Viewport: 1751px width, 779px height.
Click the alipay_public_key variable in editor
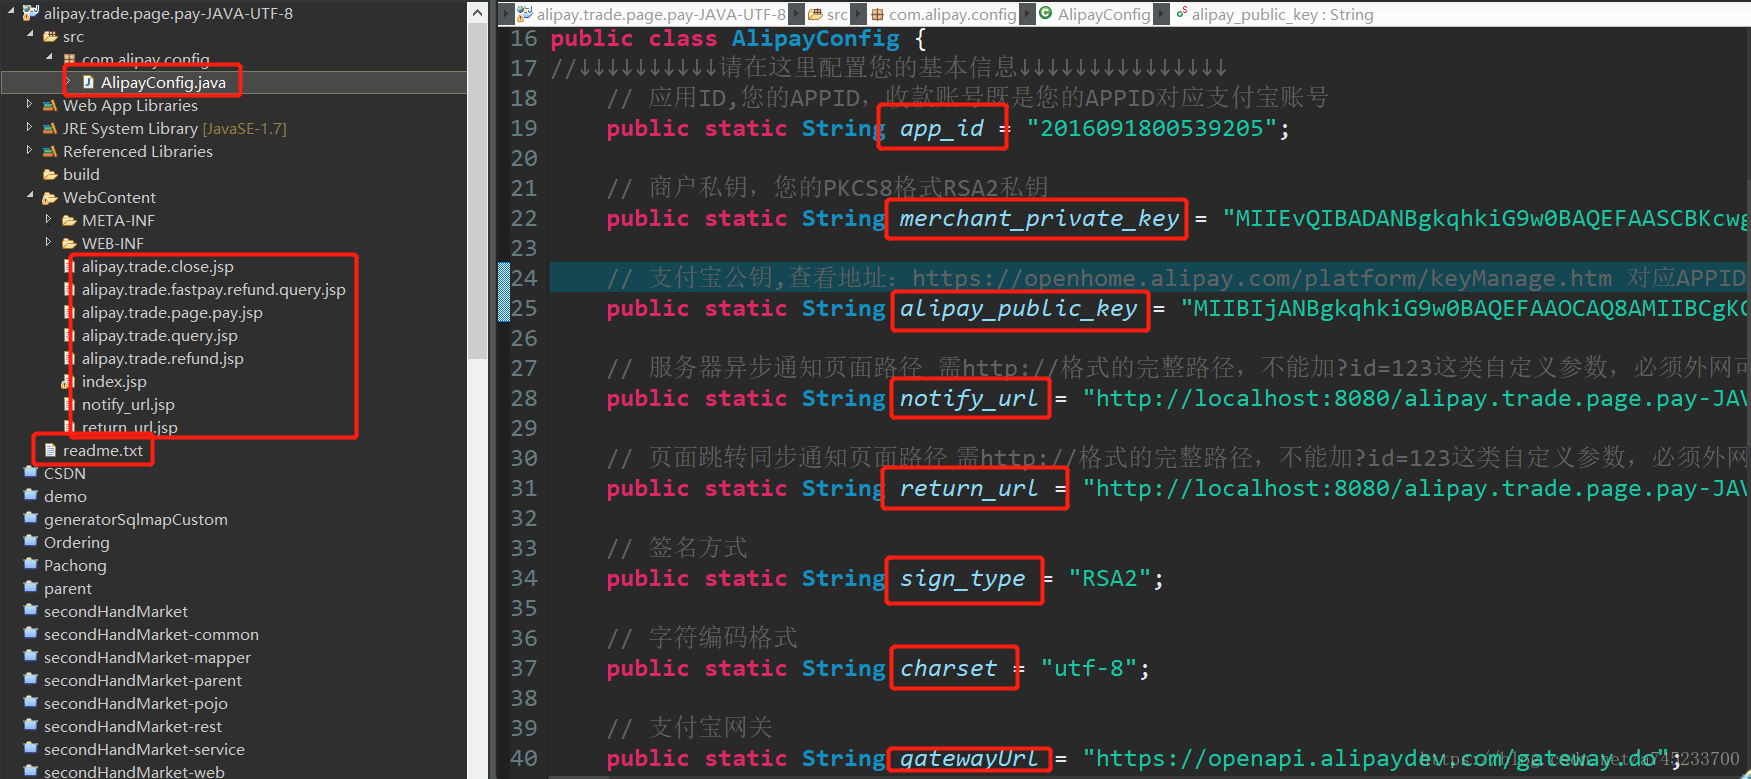tap(1018, 308)
